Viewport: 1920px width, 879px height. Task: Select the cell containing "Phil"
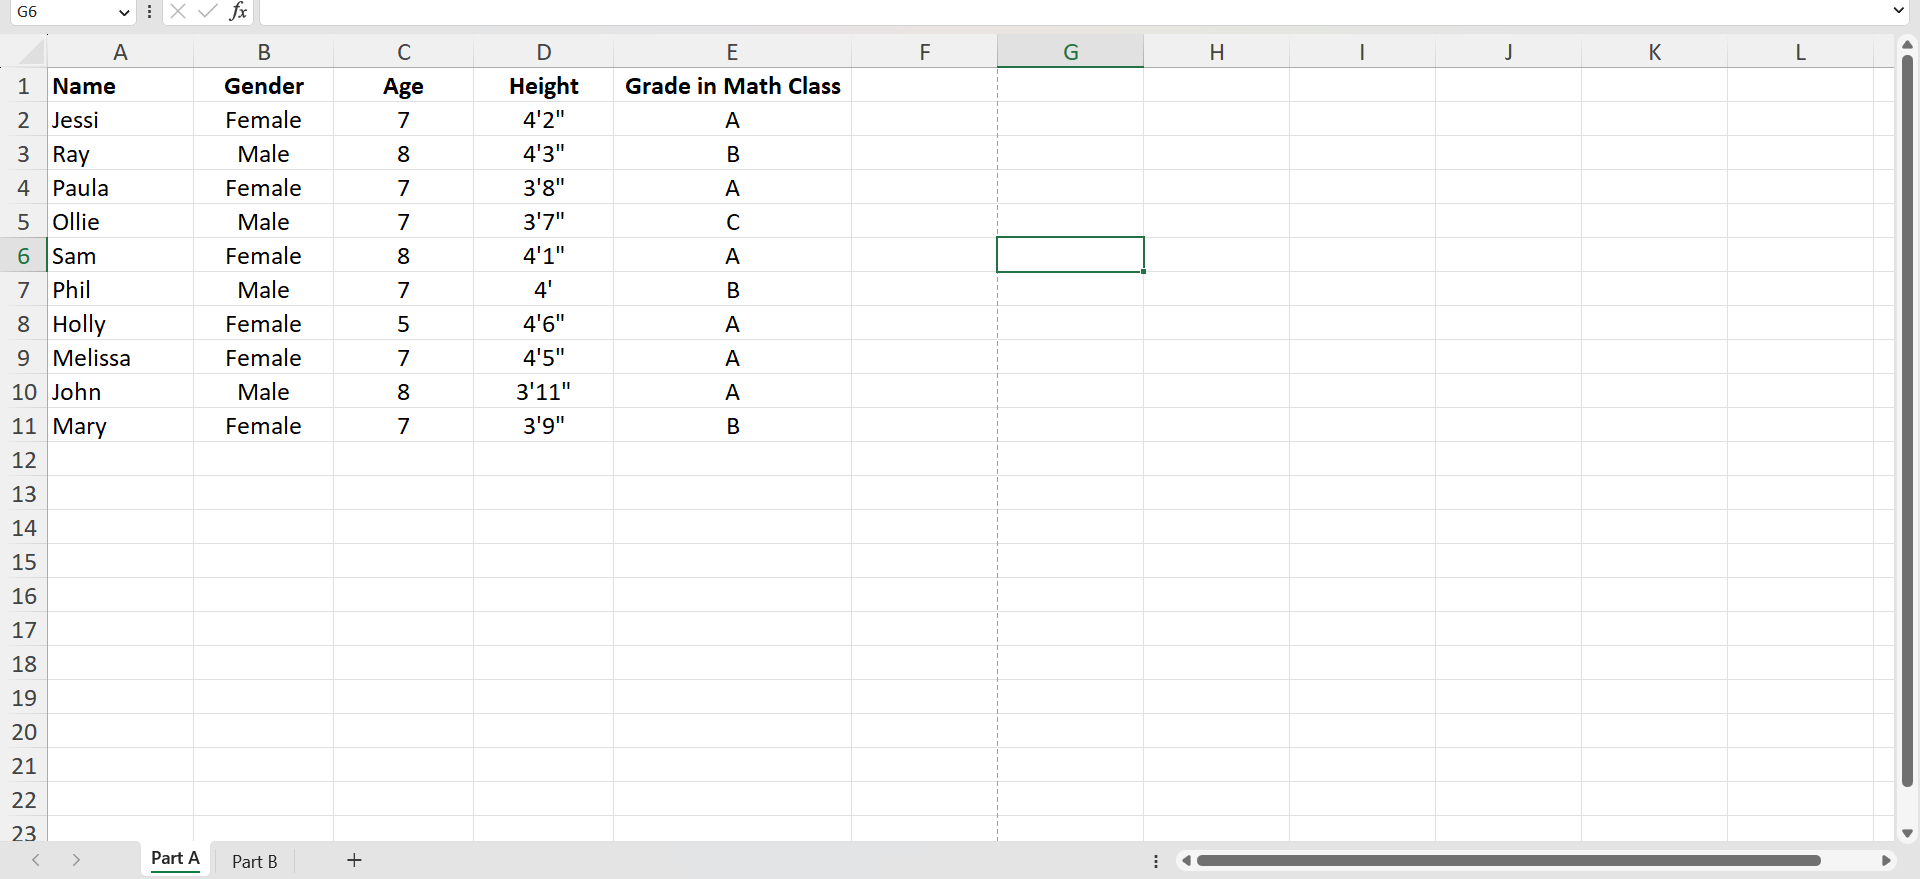[x=120, y=290]
